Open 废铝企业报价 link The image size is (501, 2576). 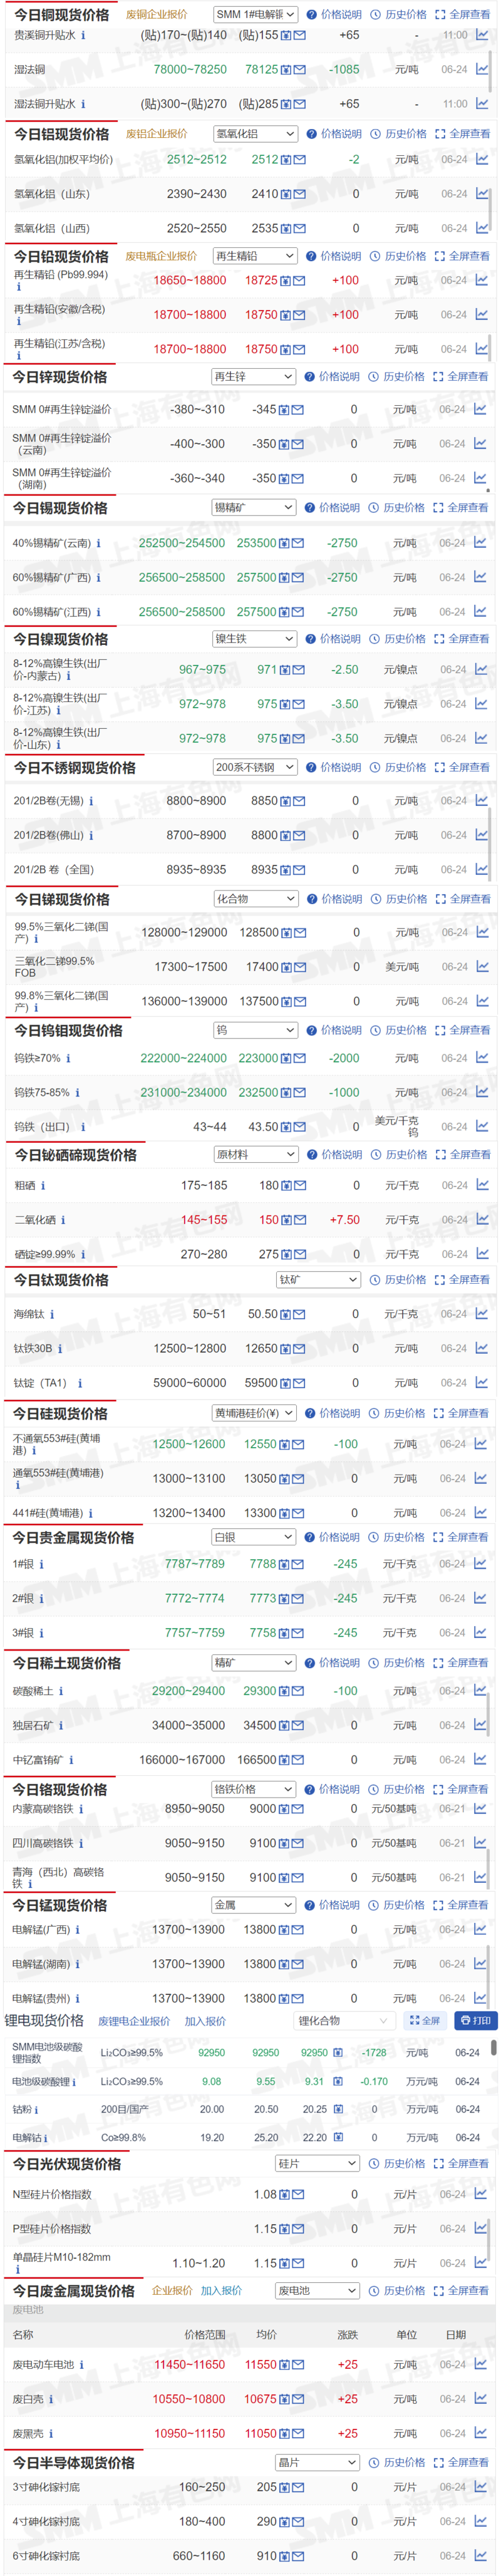156,134
